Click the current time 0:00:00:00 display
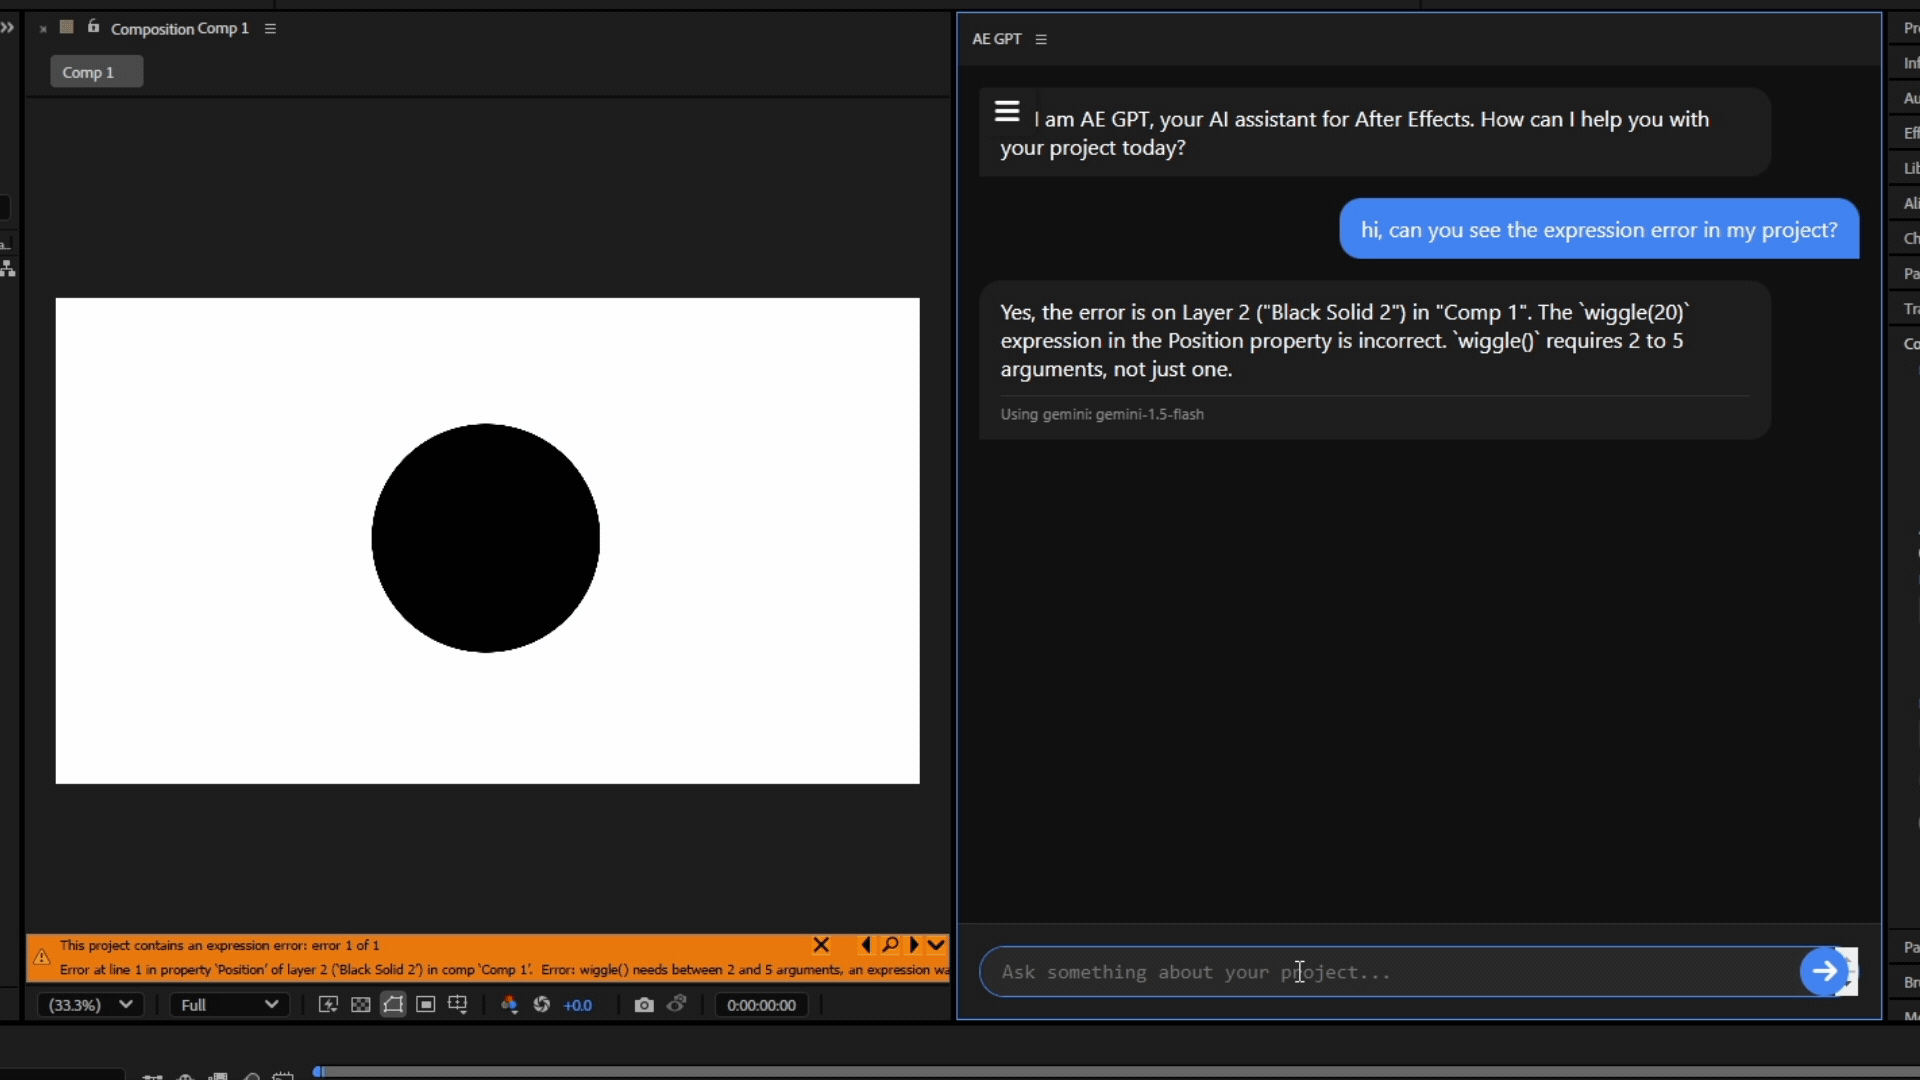 tap(762, 1005)
